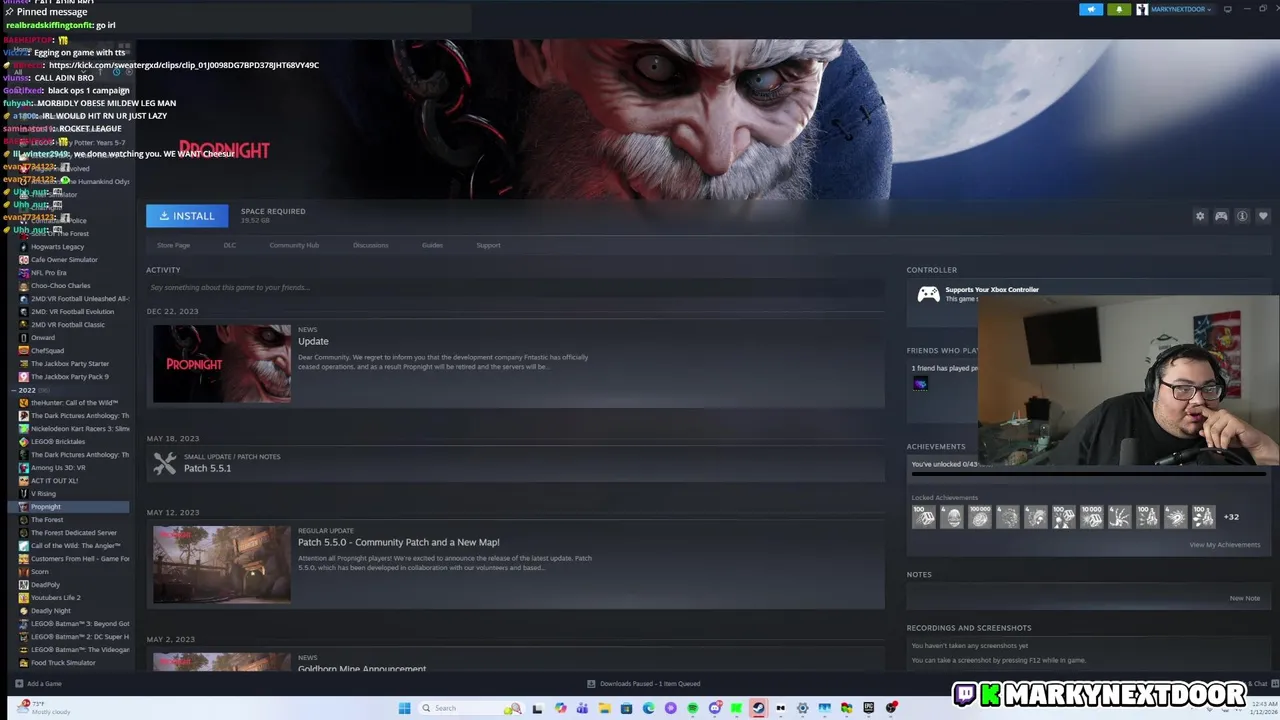Click View My Achievements link
Image resolution: width=1280 pixels, height=720 pixels.
(1224, 545)
